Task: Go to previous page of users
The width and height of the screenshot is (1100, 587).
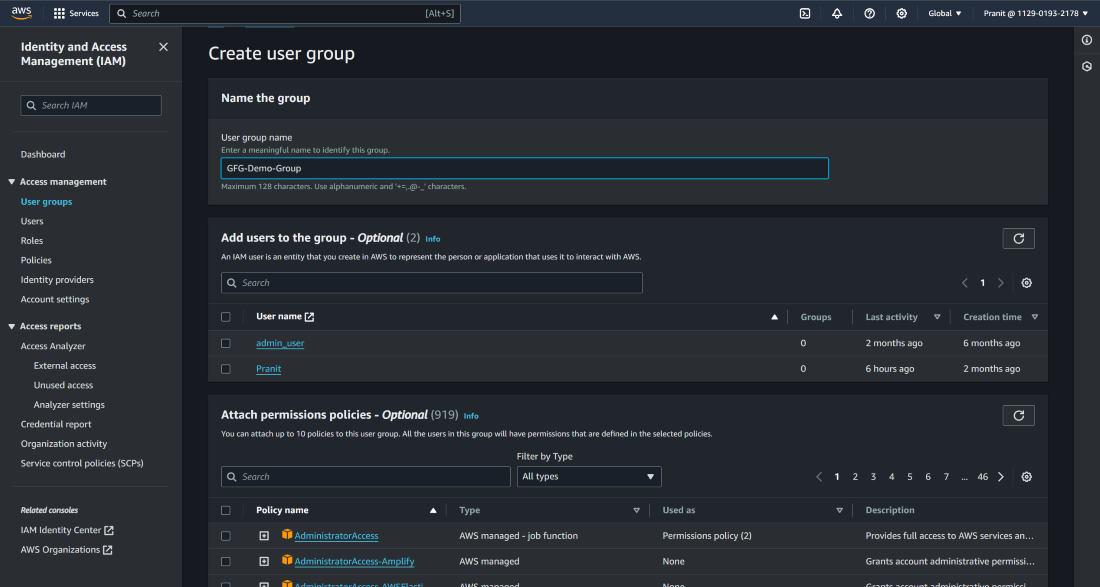Action: pos(965,283)
